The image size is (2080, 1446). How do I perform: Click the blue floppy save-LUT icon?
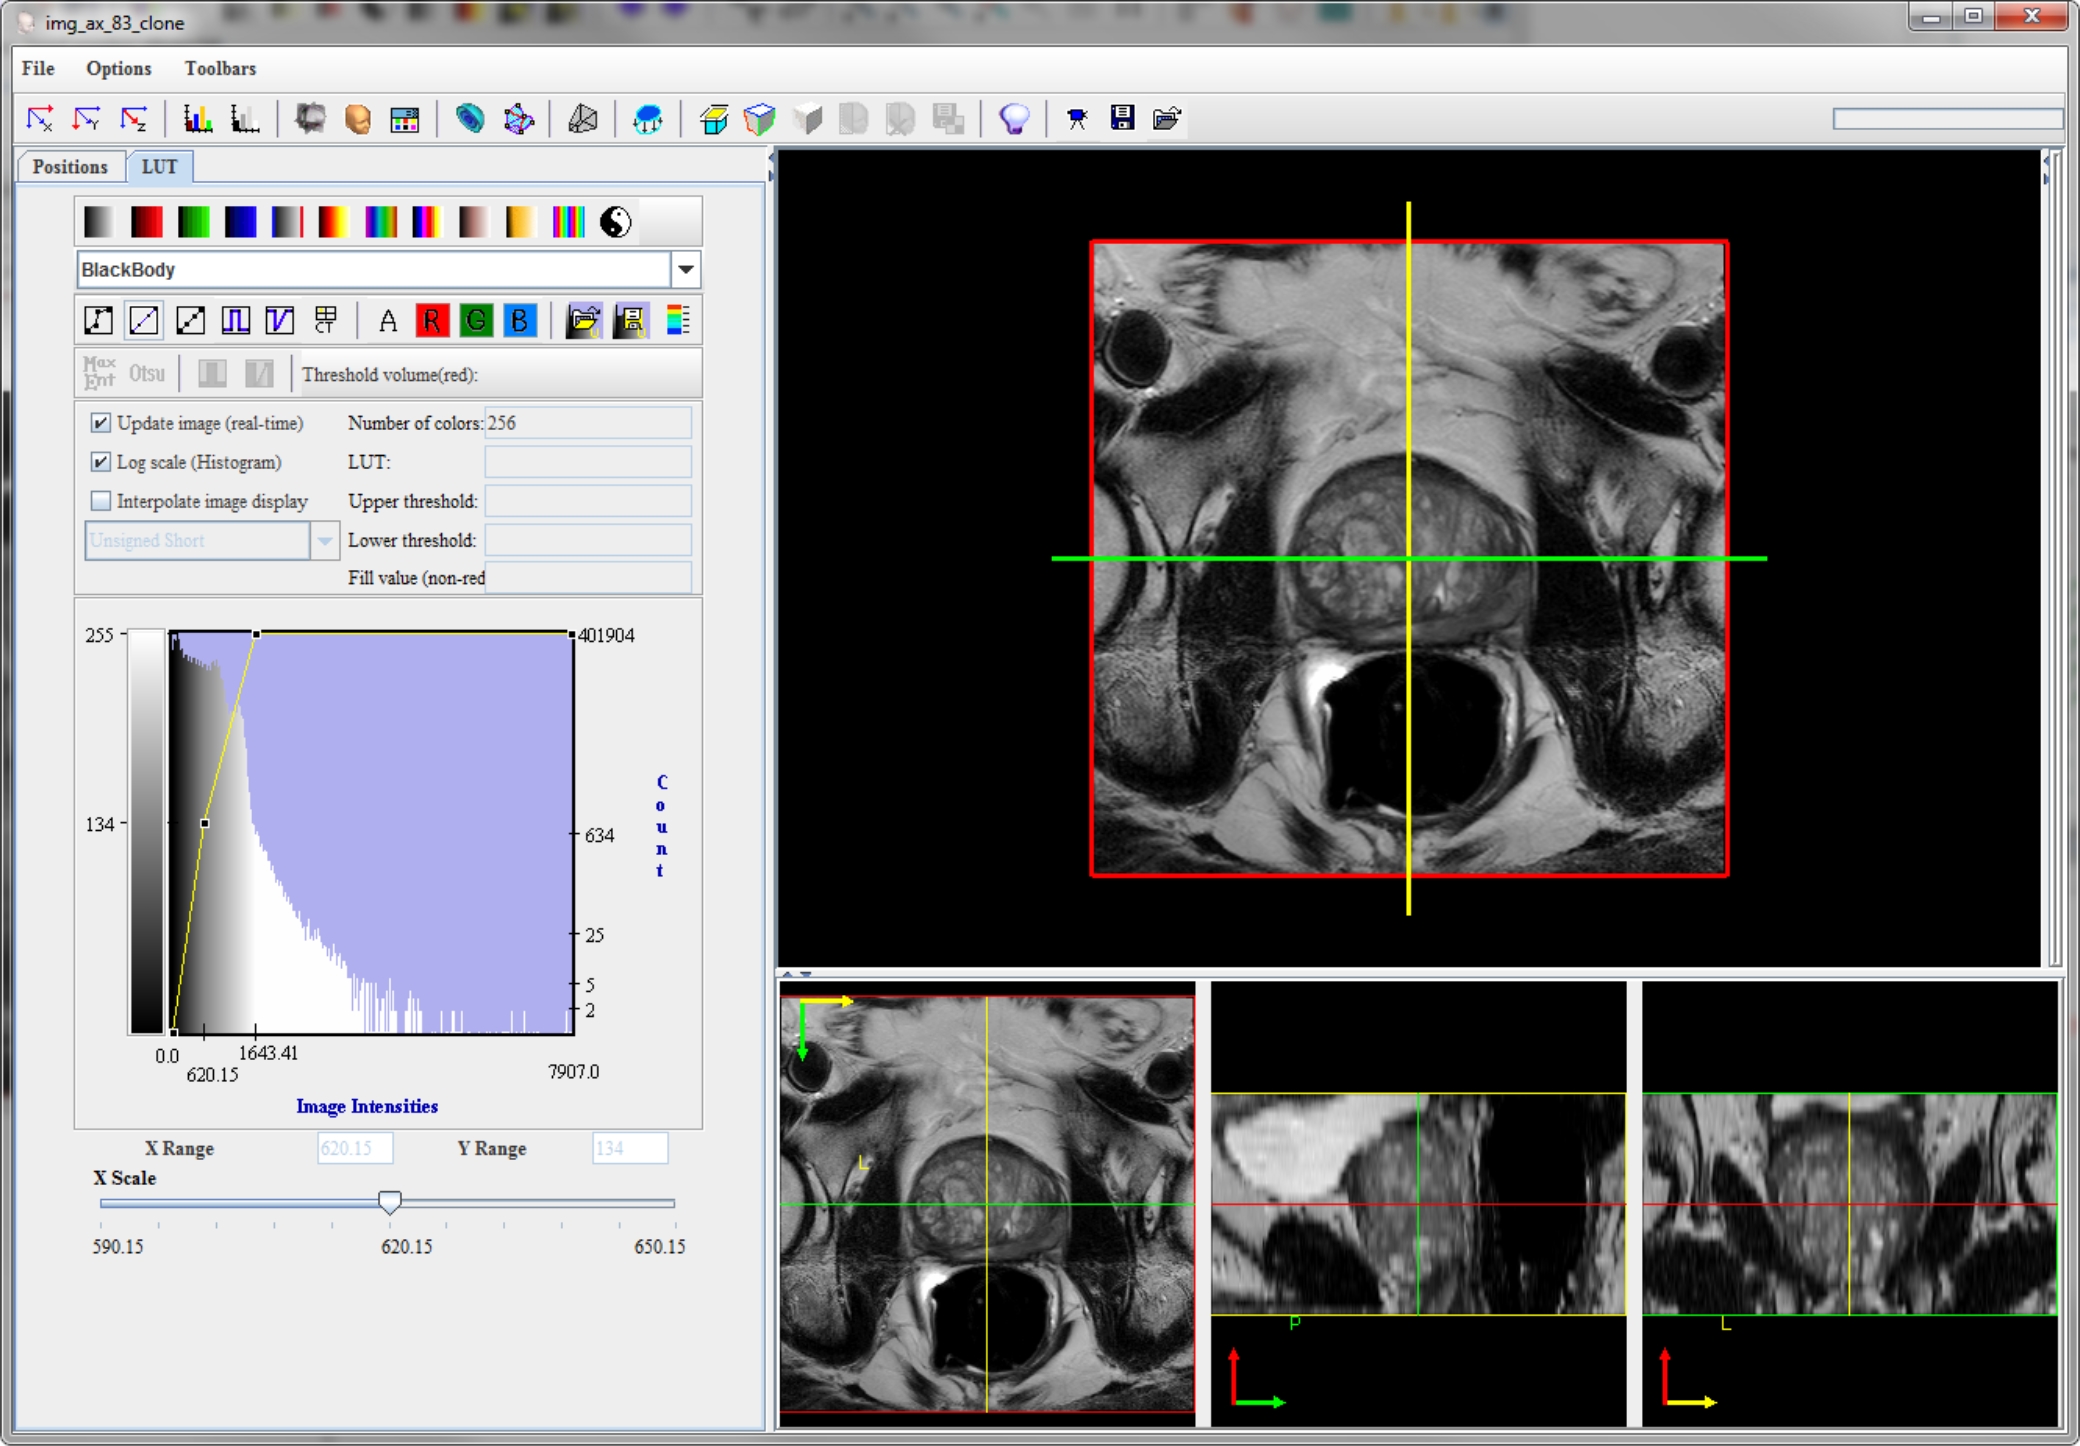click(631, 320)
